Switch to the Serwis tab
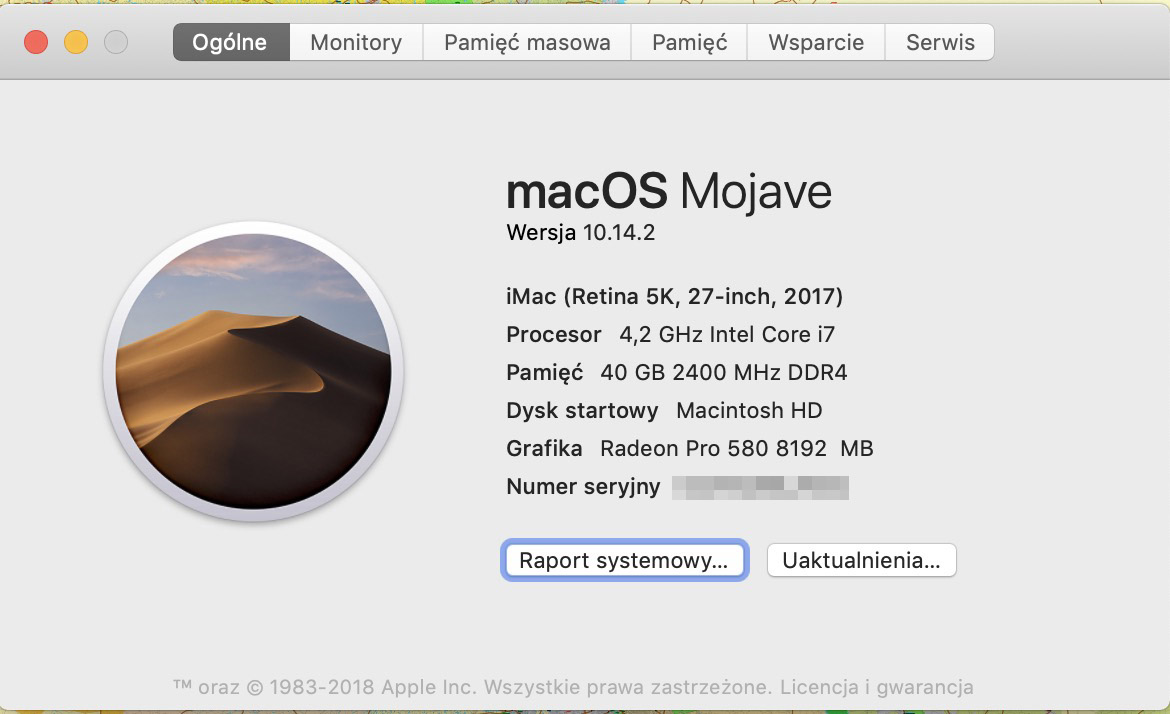Image resolution: width=1170 pixels, height=714 pixels. click(x=939, y=42)
